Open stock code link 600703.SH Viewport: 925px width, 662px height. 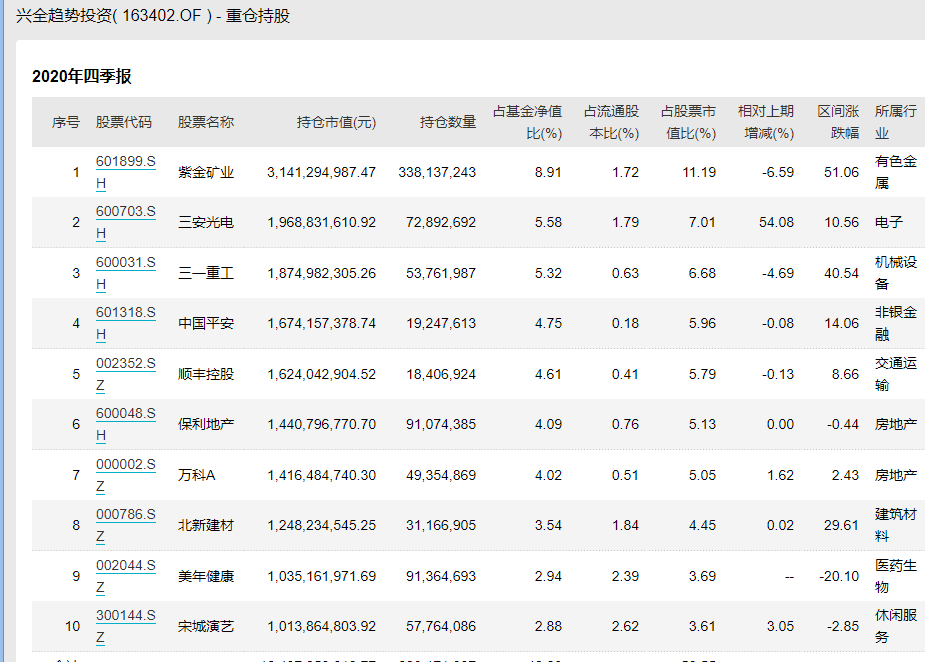(126, 222)
